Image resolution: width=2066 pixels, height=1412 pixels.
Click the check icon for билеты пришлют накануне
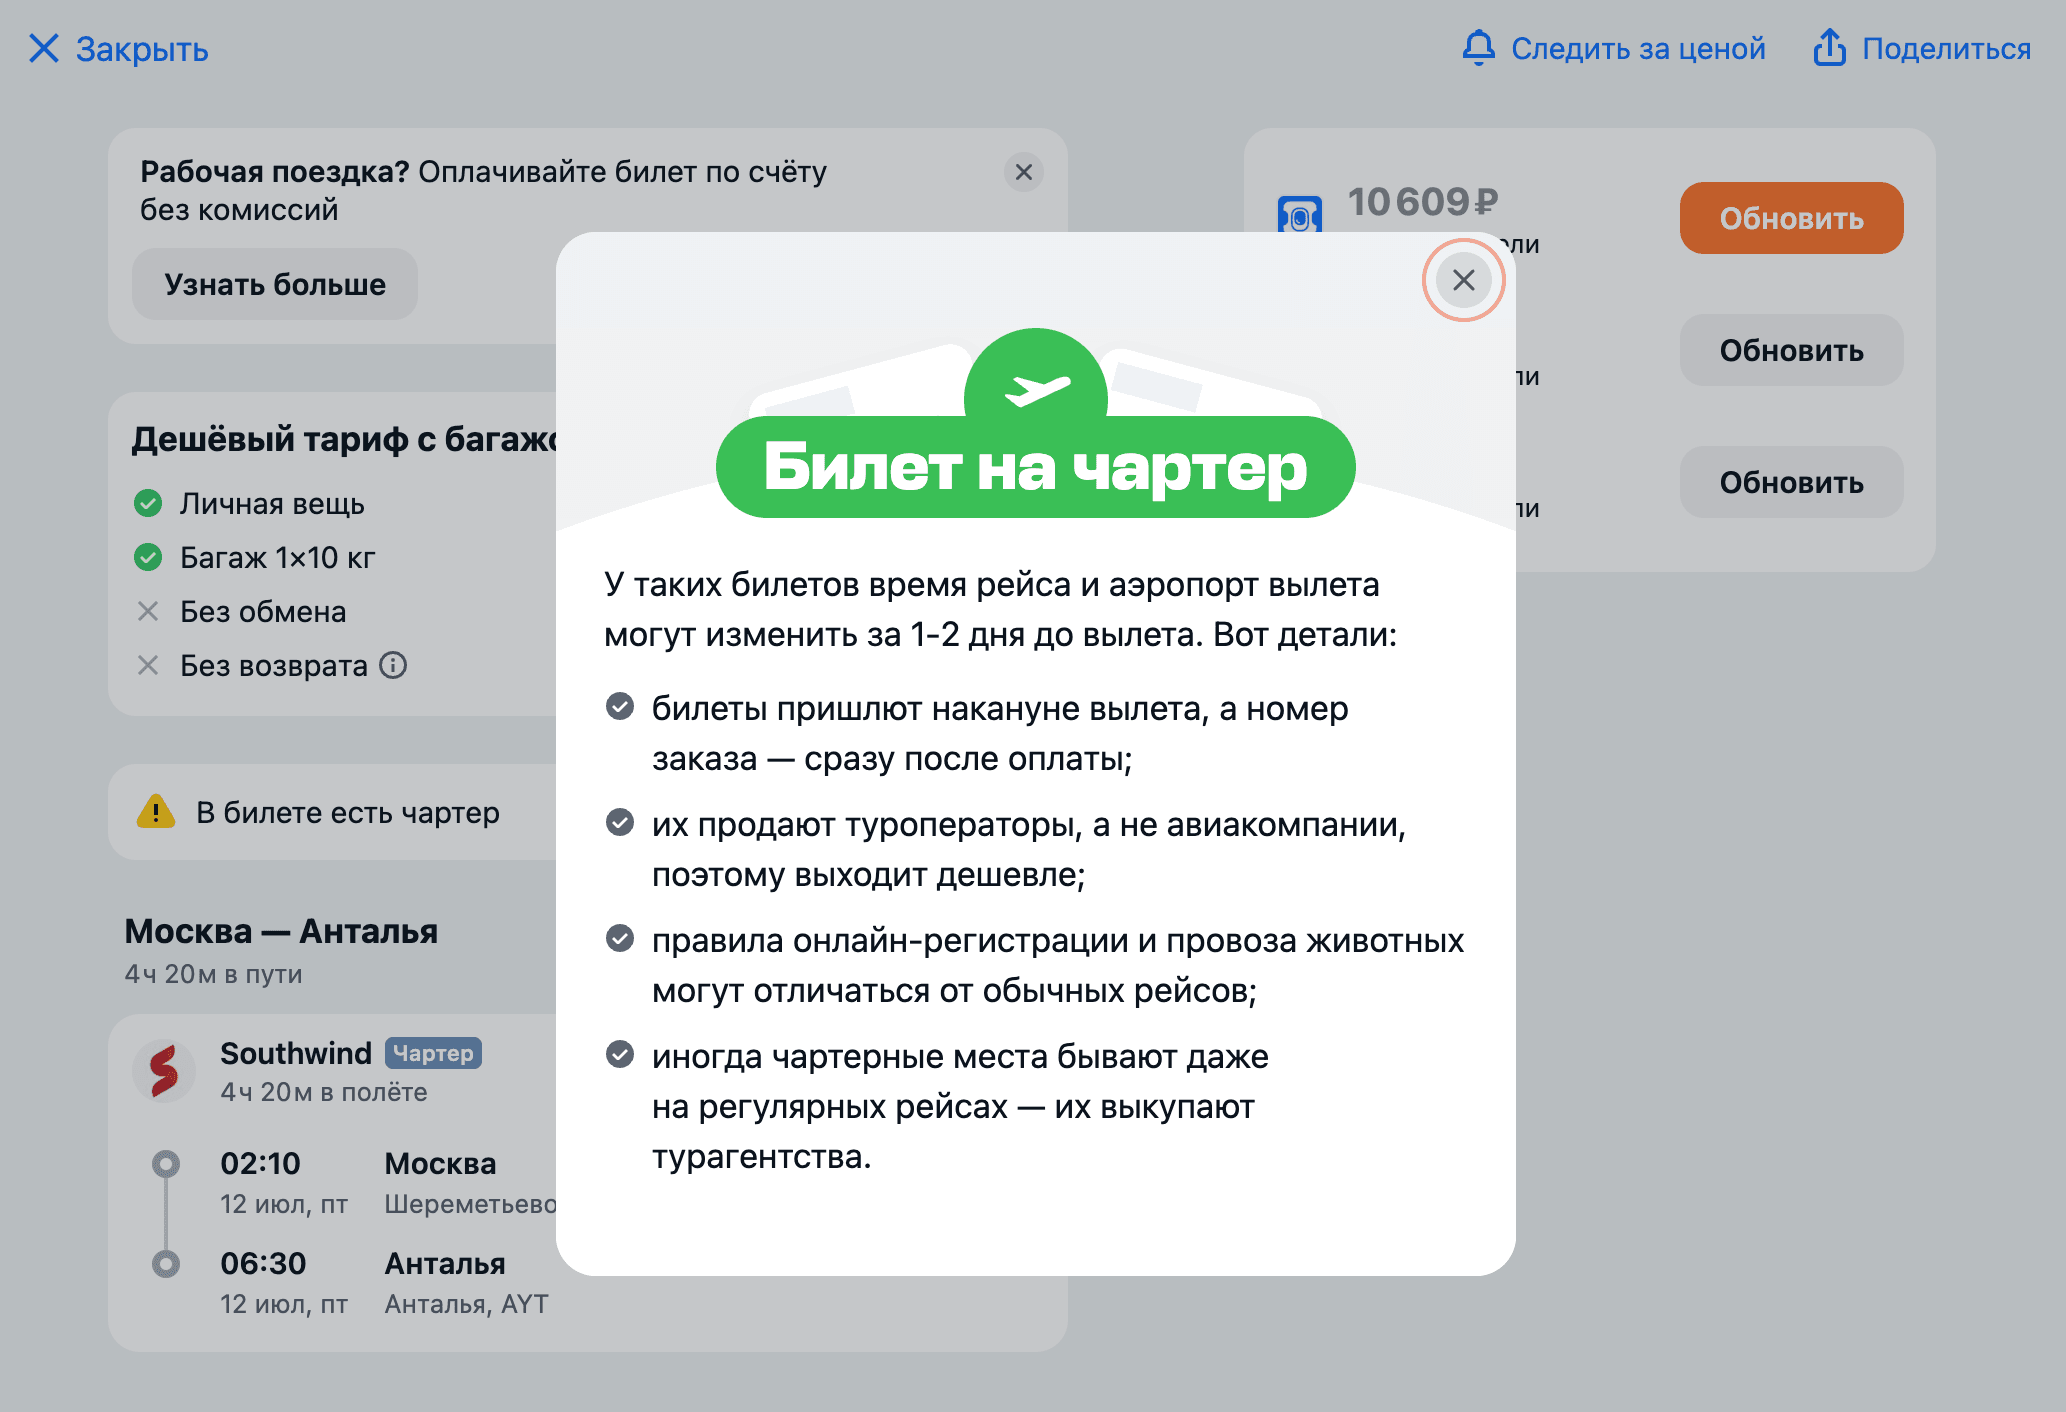coord(620,707)
